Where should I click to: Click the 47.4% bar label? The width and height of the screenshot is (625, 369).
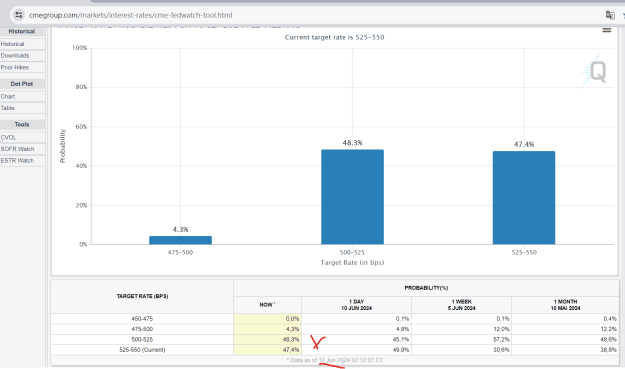point(524,144)
